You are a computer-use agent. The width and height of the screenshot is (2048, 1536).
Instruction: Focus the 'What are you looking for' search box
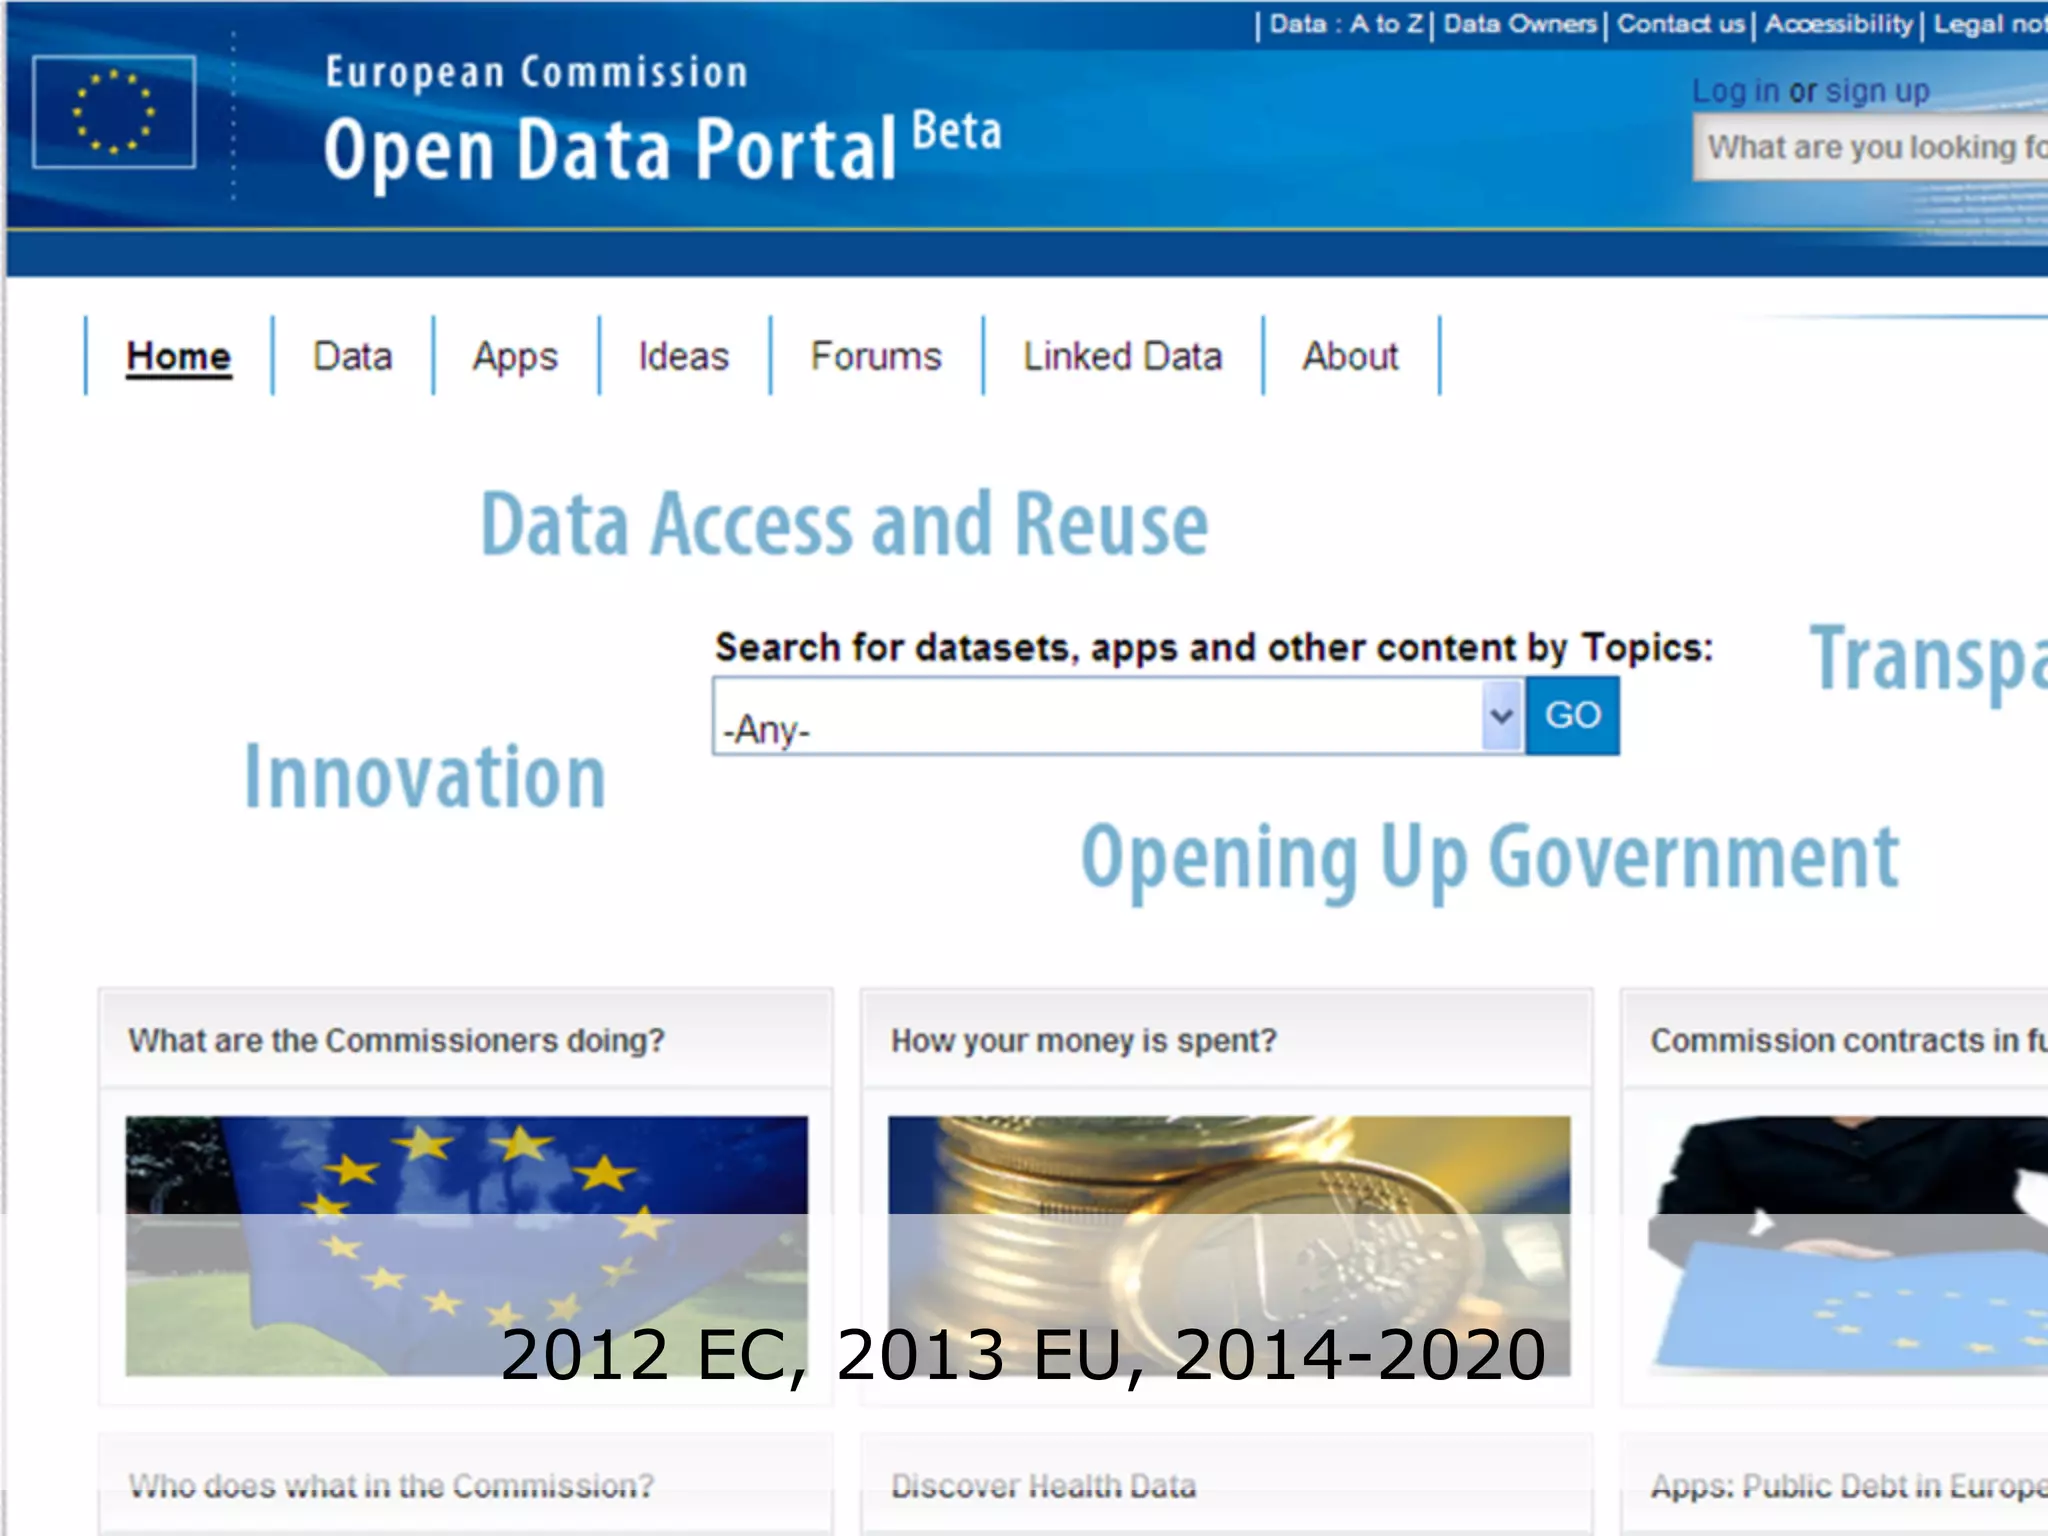coord(1870,148)
